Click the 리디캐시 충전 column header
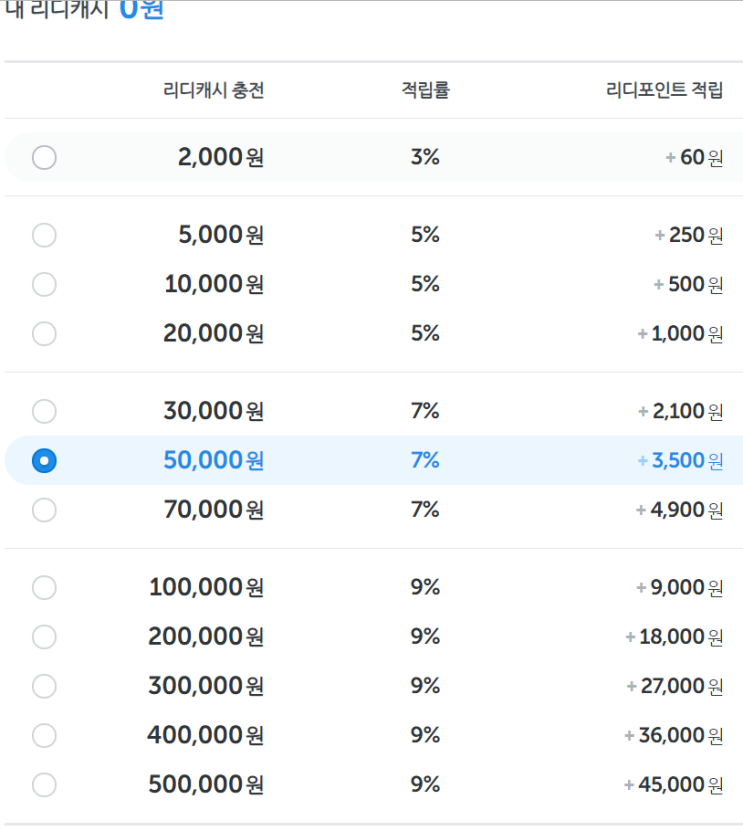This screenshot has height=831, width=743. click(x=213, y=91)
